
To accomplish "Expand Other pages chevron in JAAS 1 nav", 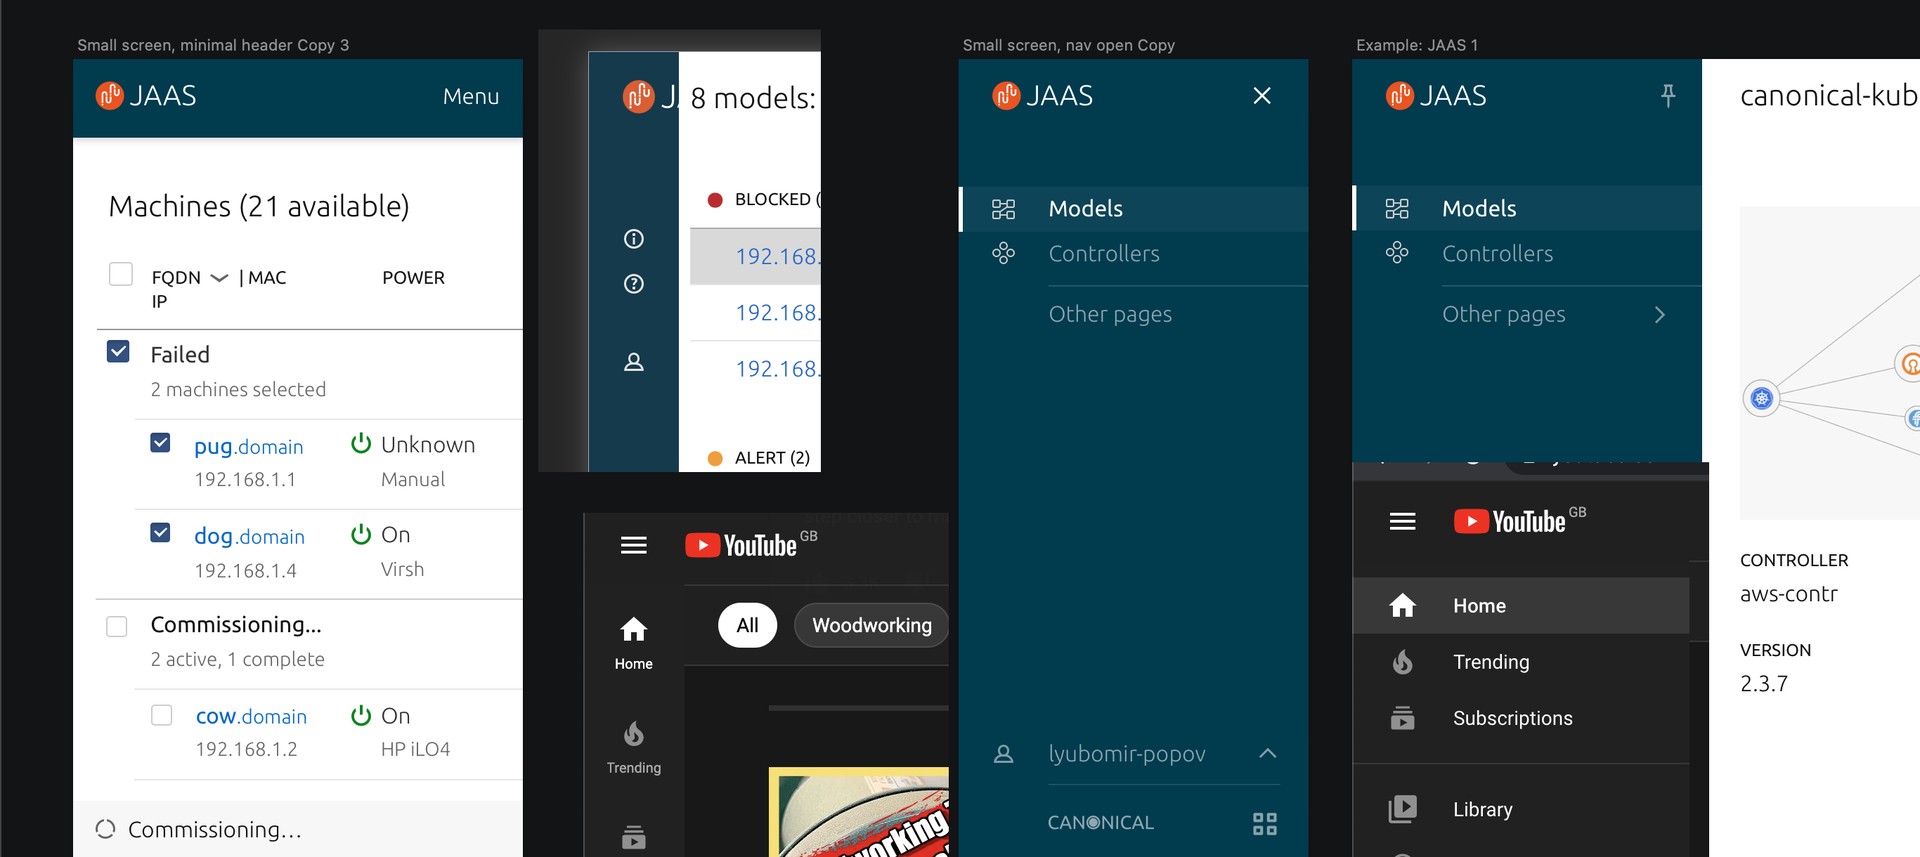I will click(1660, 314).
